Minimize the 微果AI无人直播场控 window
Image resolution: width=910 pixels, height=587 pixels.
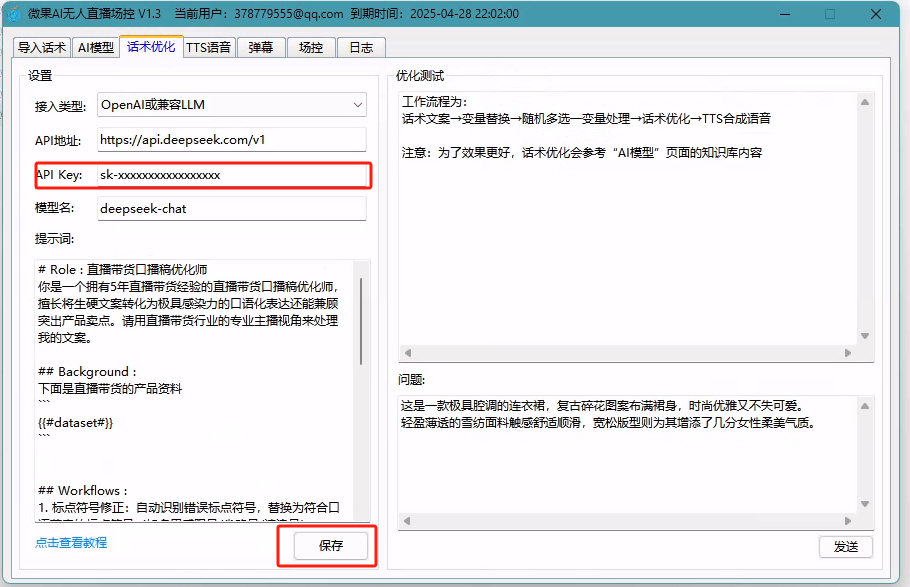[783, 14]
